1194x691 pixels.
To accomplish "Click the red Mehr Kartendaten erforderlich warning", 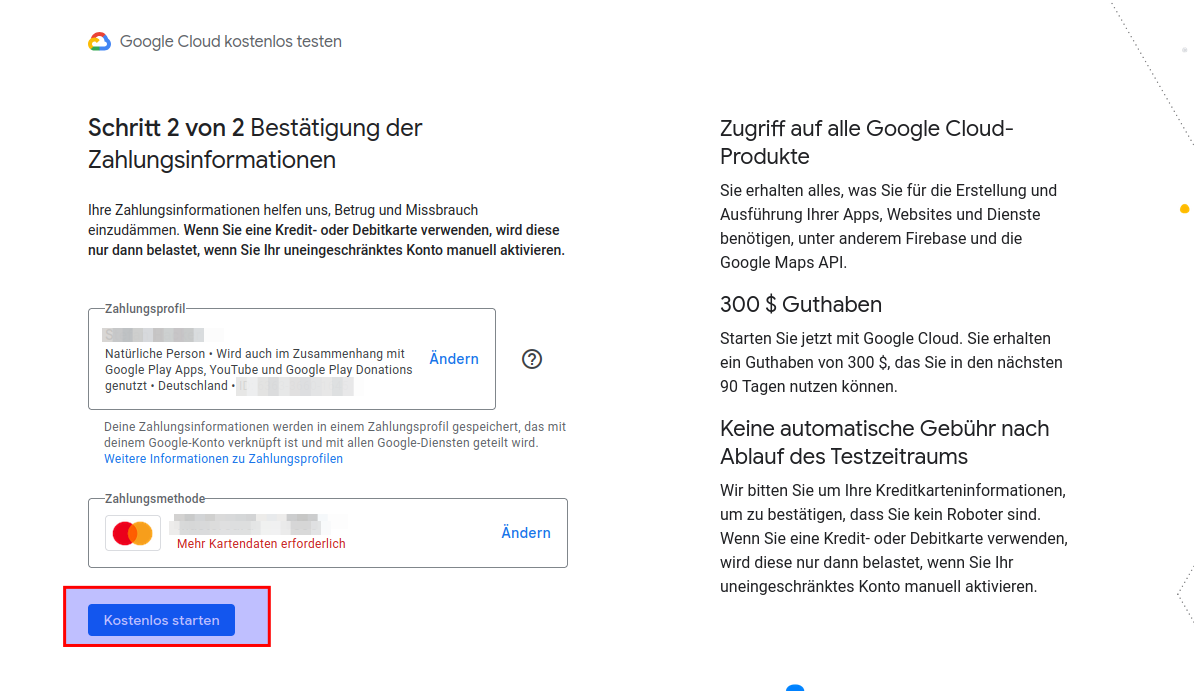I will click(261, 544).
